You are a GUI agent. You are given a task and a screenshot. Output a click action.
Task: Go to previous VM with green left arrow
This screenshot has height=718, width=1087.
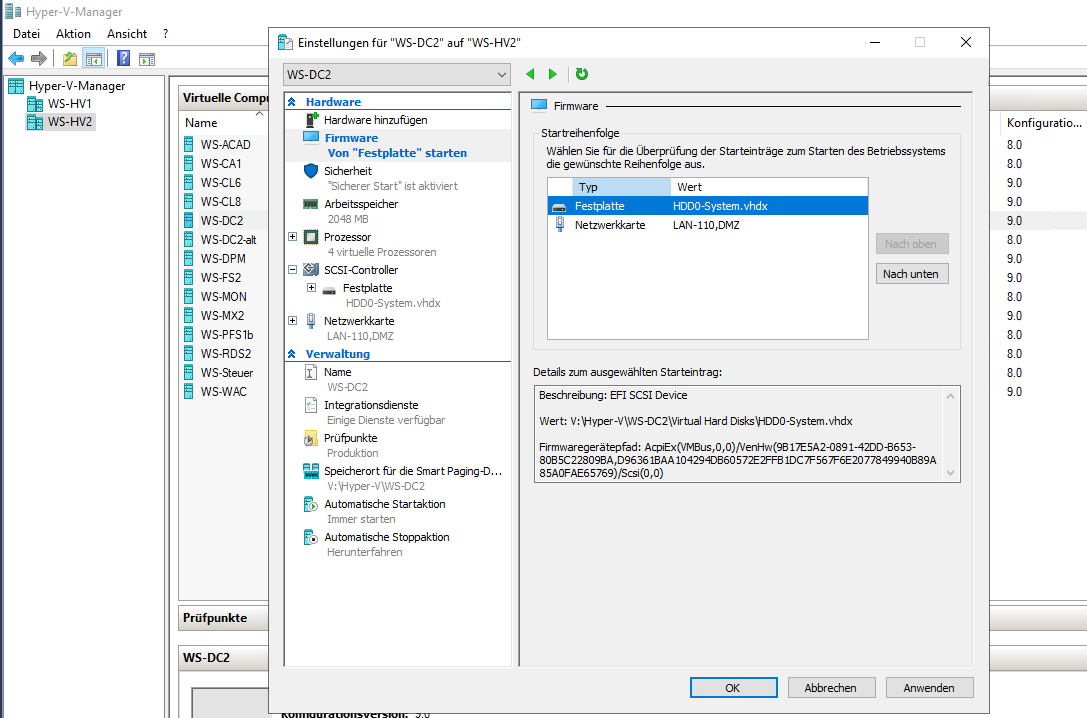530,74
